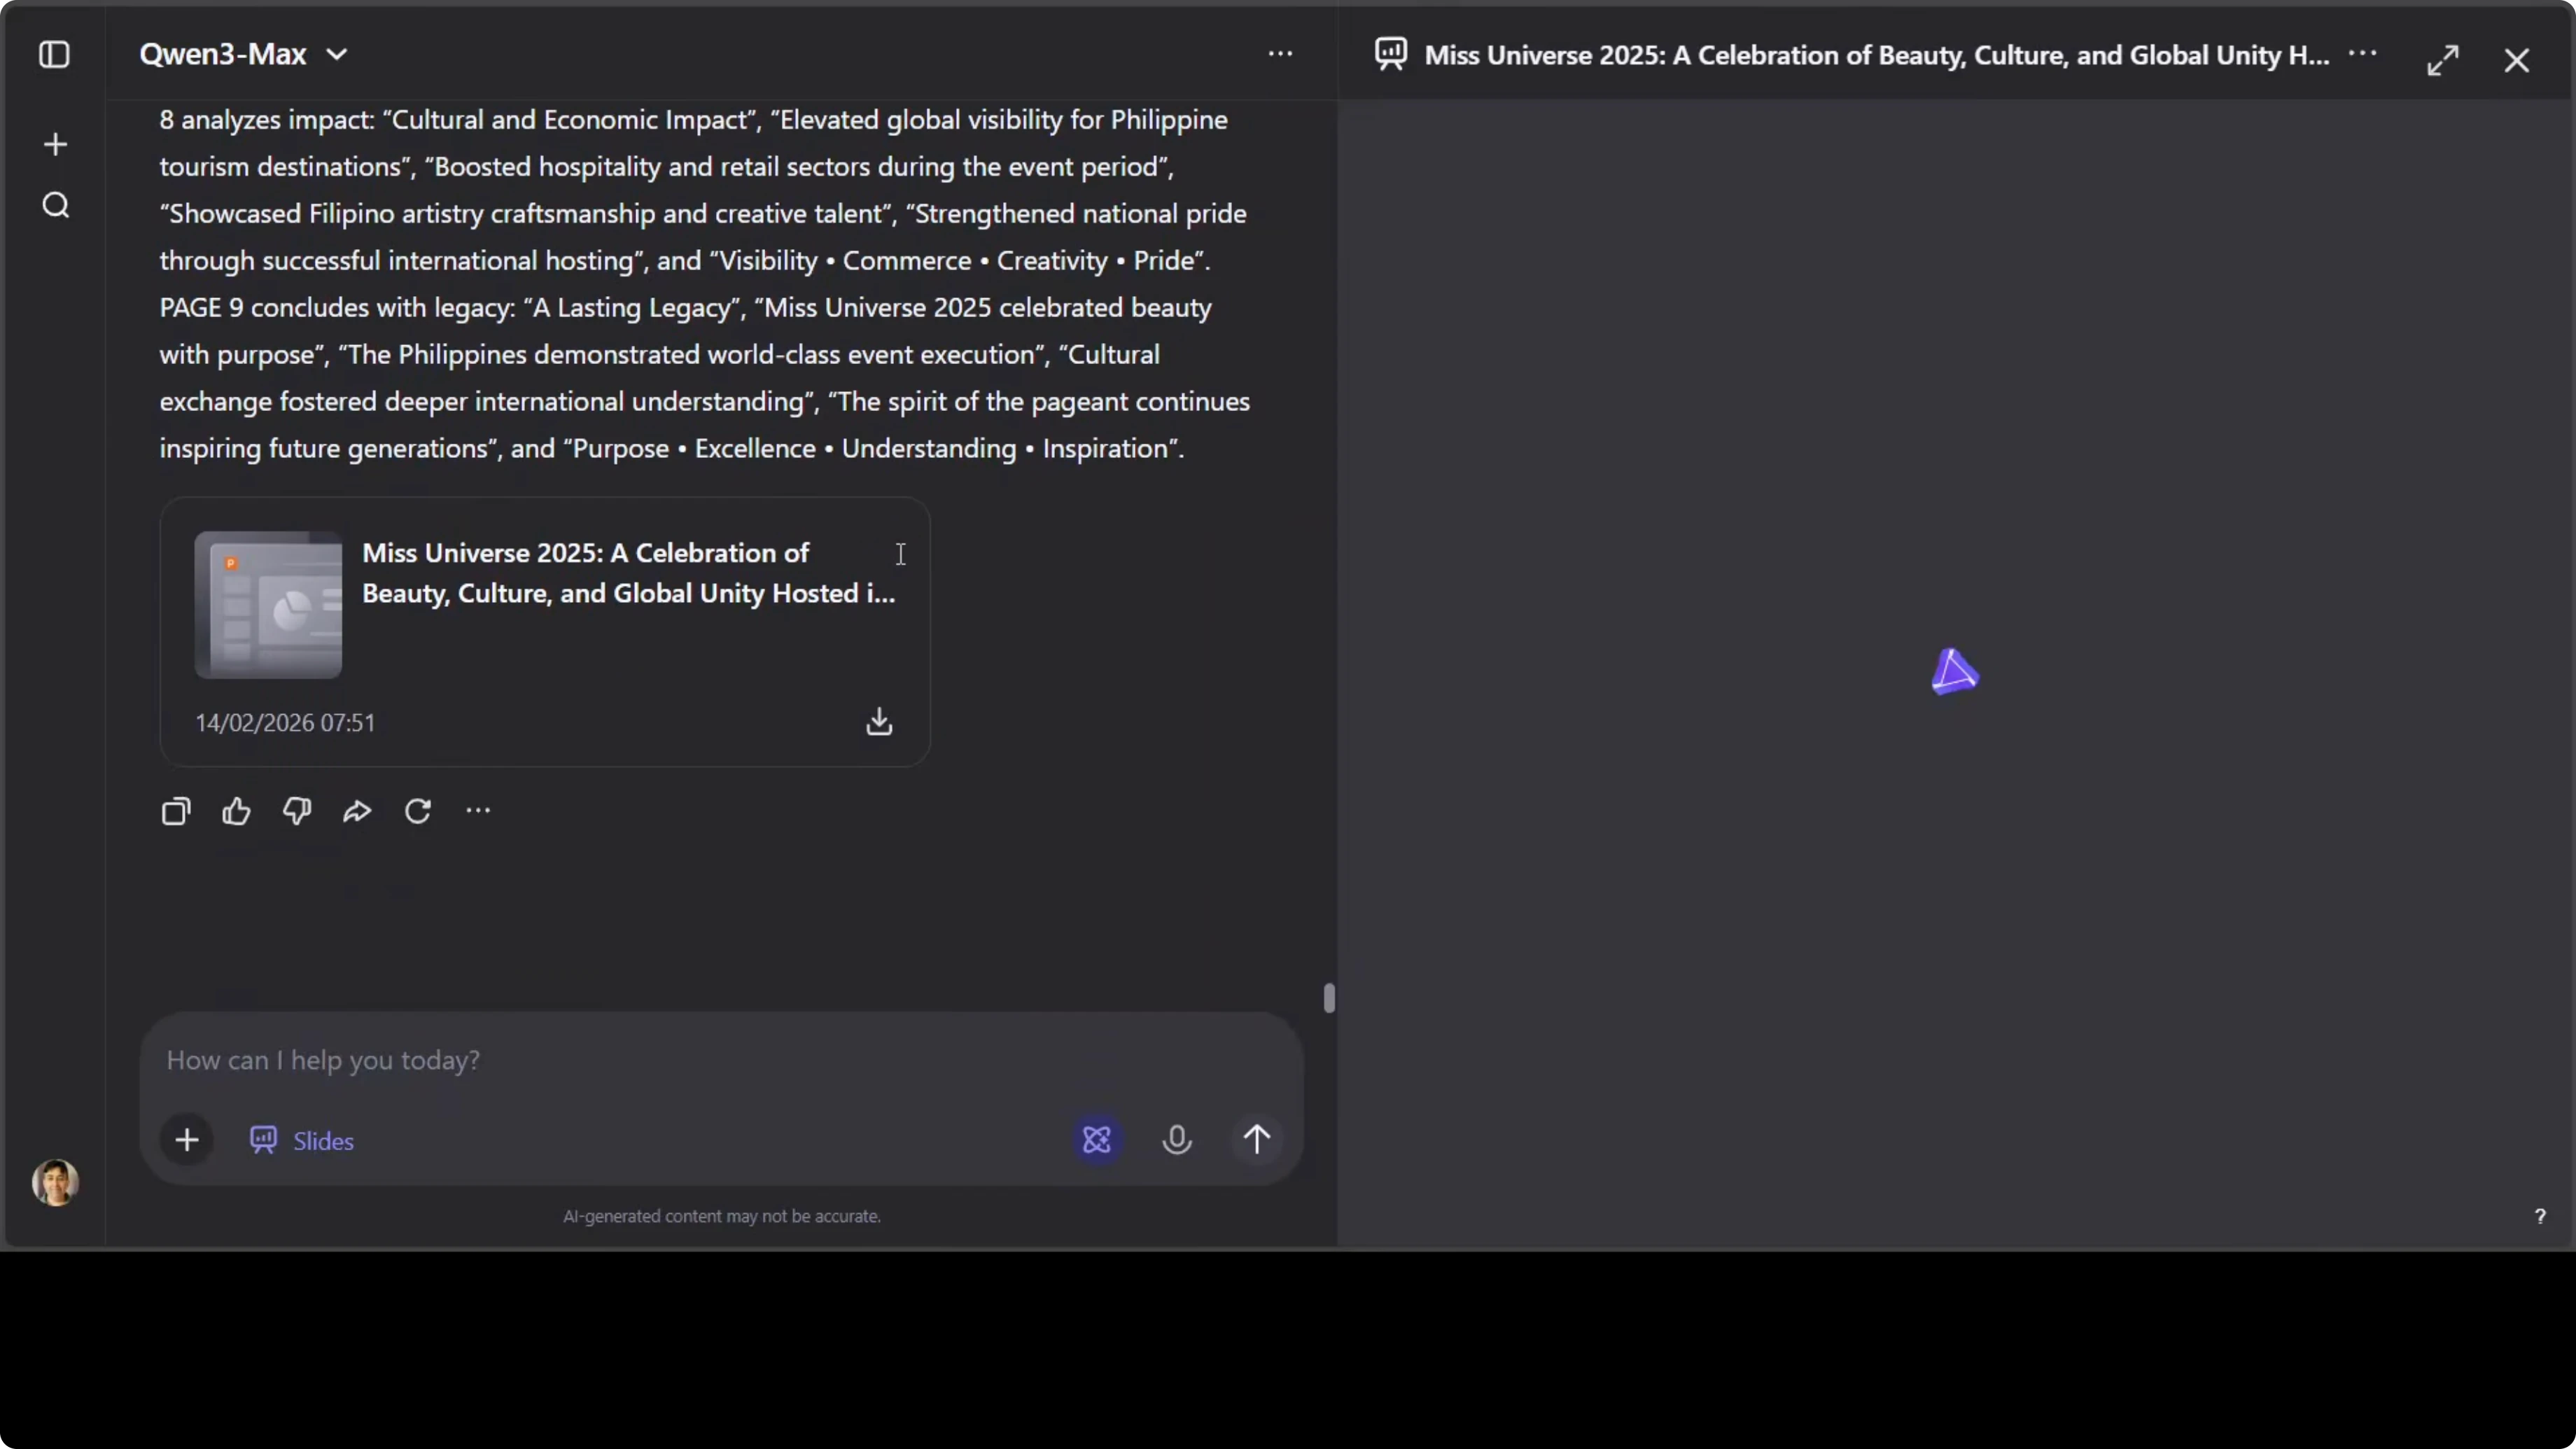Image resolution: width=2576 pixels, height=1449 pixels.
Task: Give the response a thumbs down
Action: pos(297,811)
